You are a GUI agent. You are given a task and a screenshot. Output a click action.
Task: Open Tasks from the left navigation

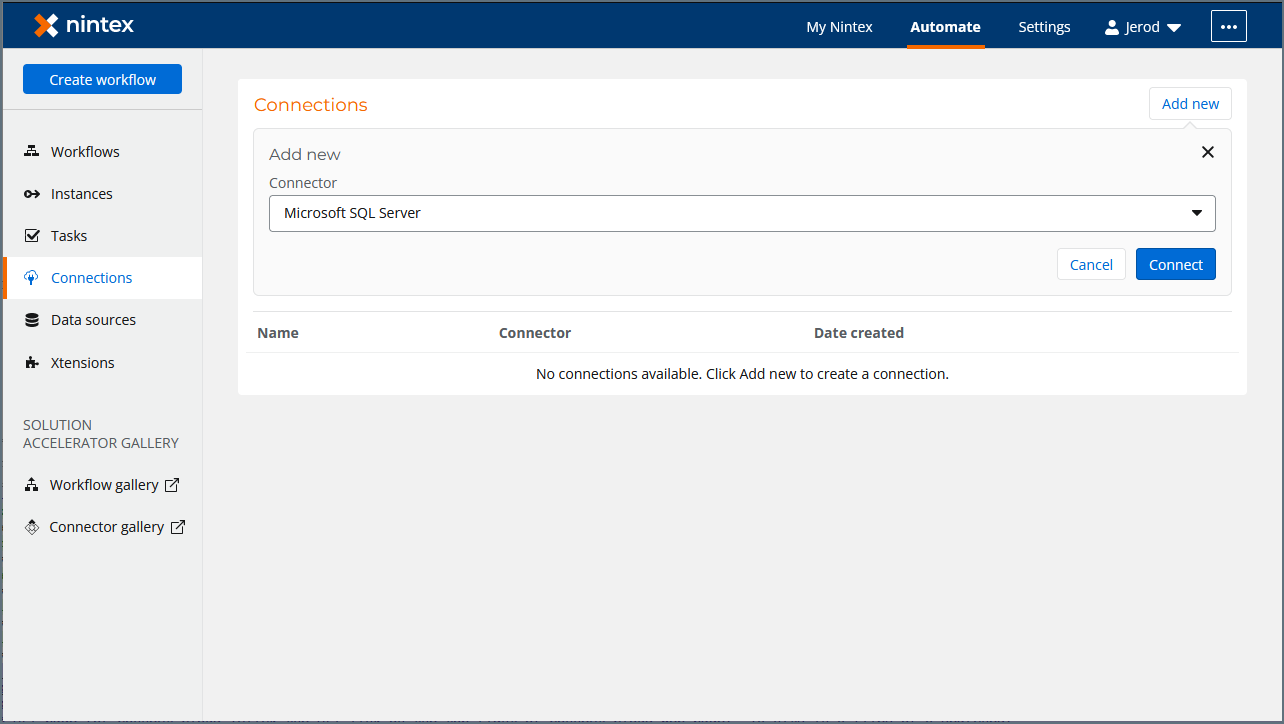point(67,235)
